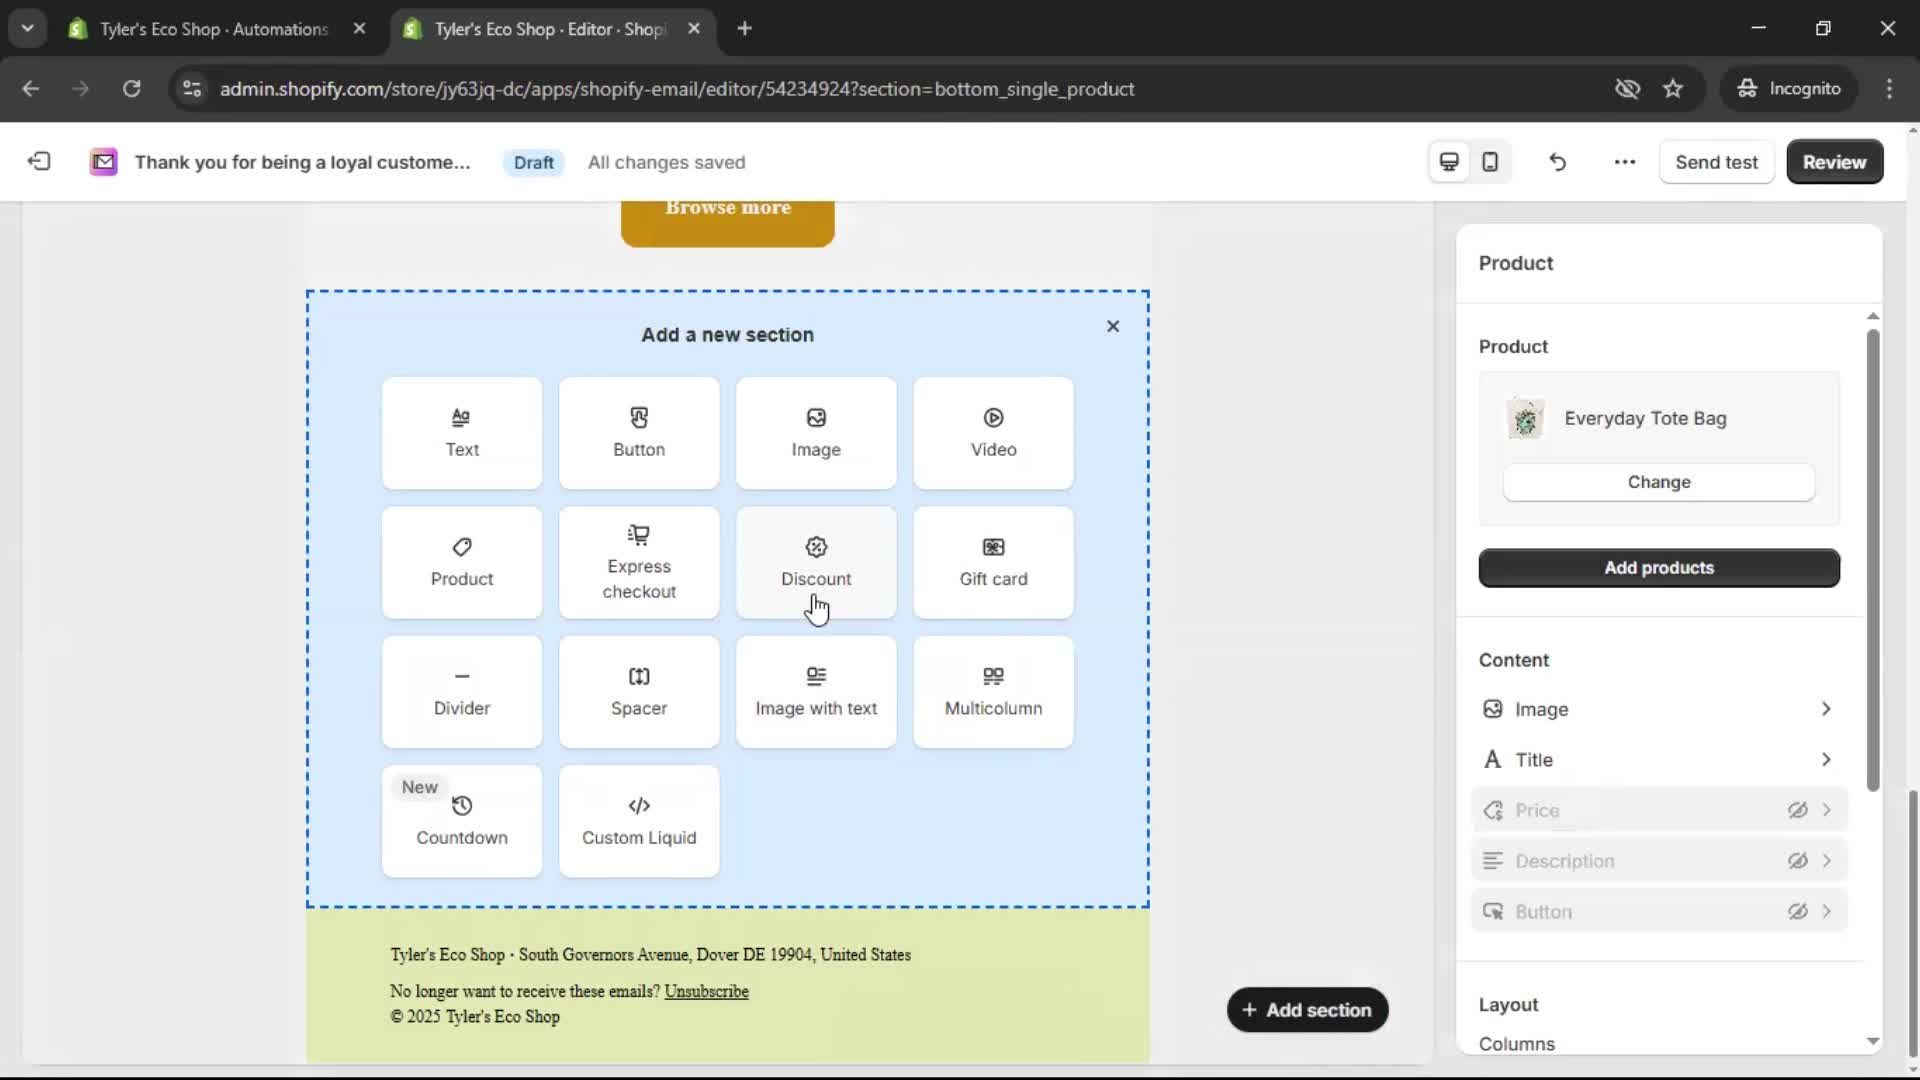The image size is (1920, 1080).
Task: Hide the Price content element
Action: click(1797, 810)
